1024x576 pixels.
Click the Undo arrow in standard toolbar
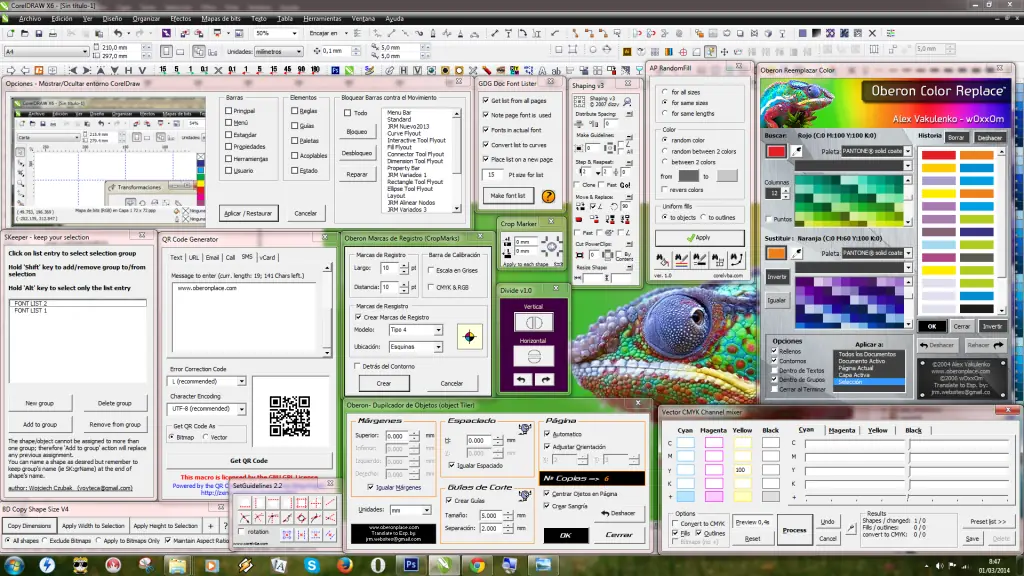[118, 33]
